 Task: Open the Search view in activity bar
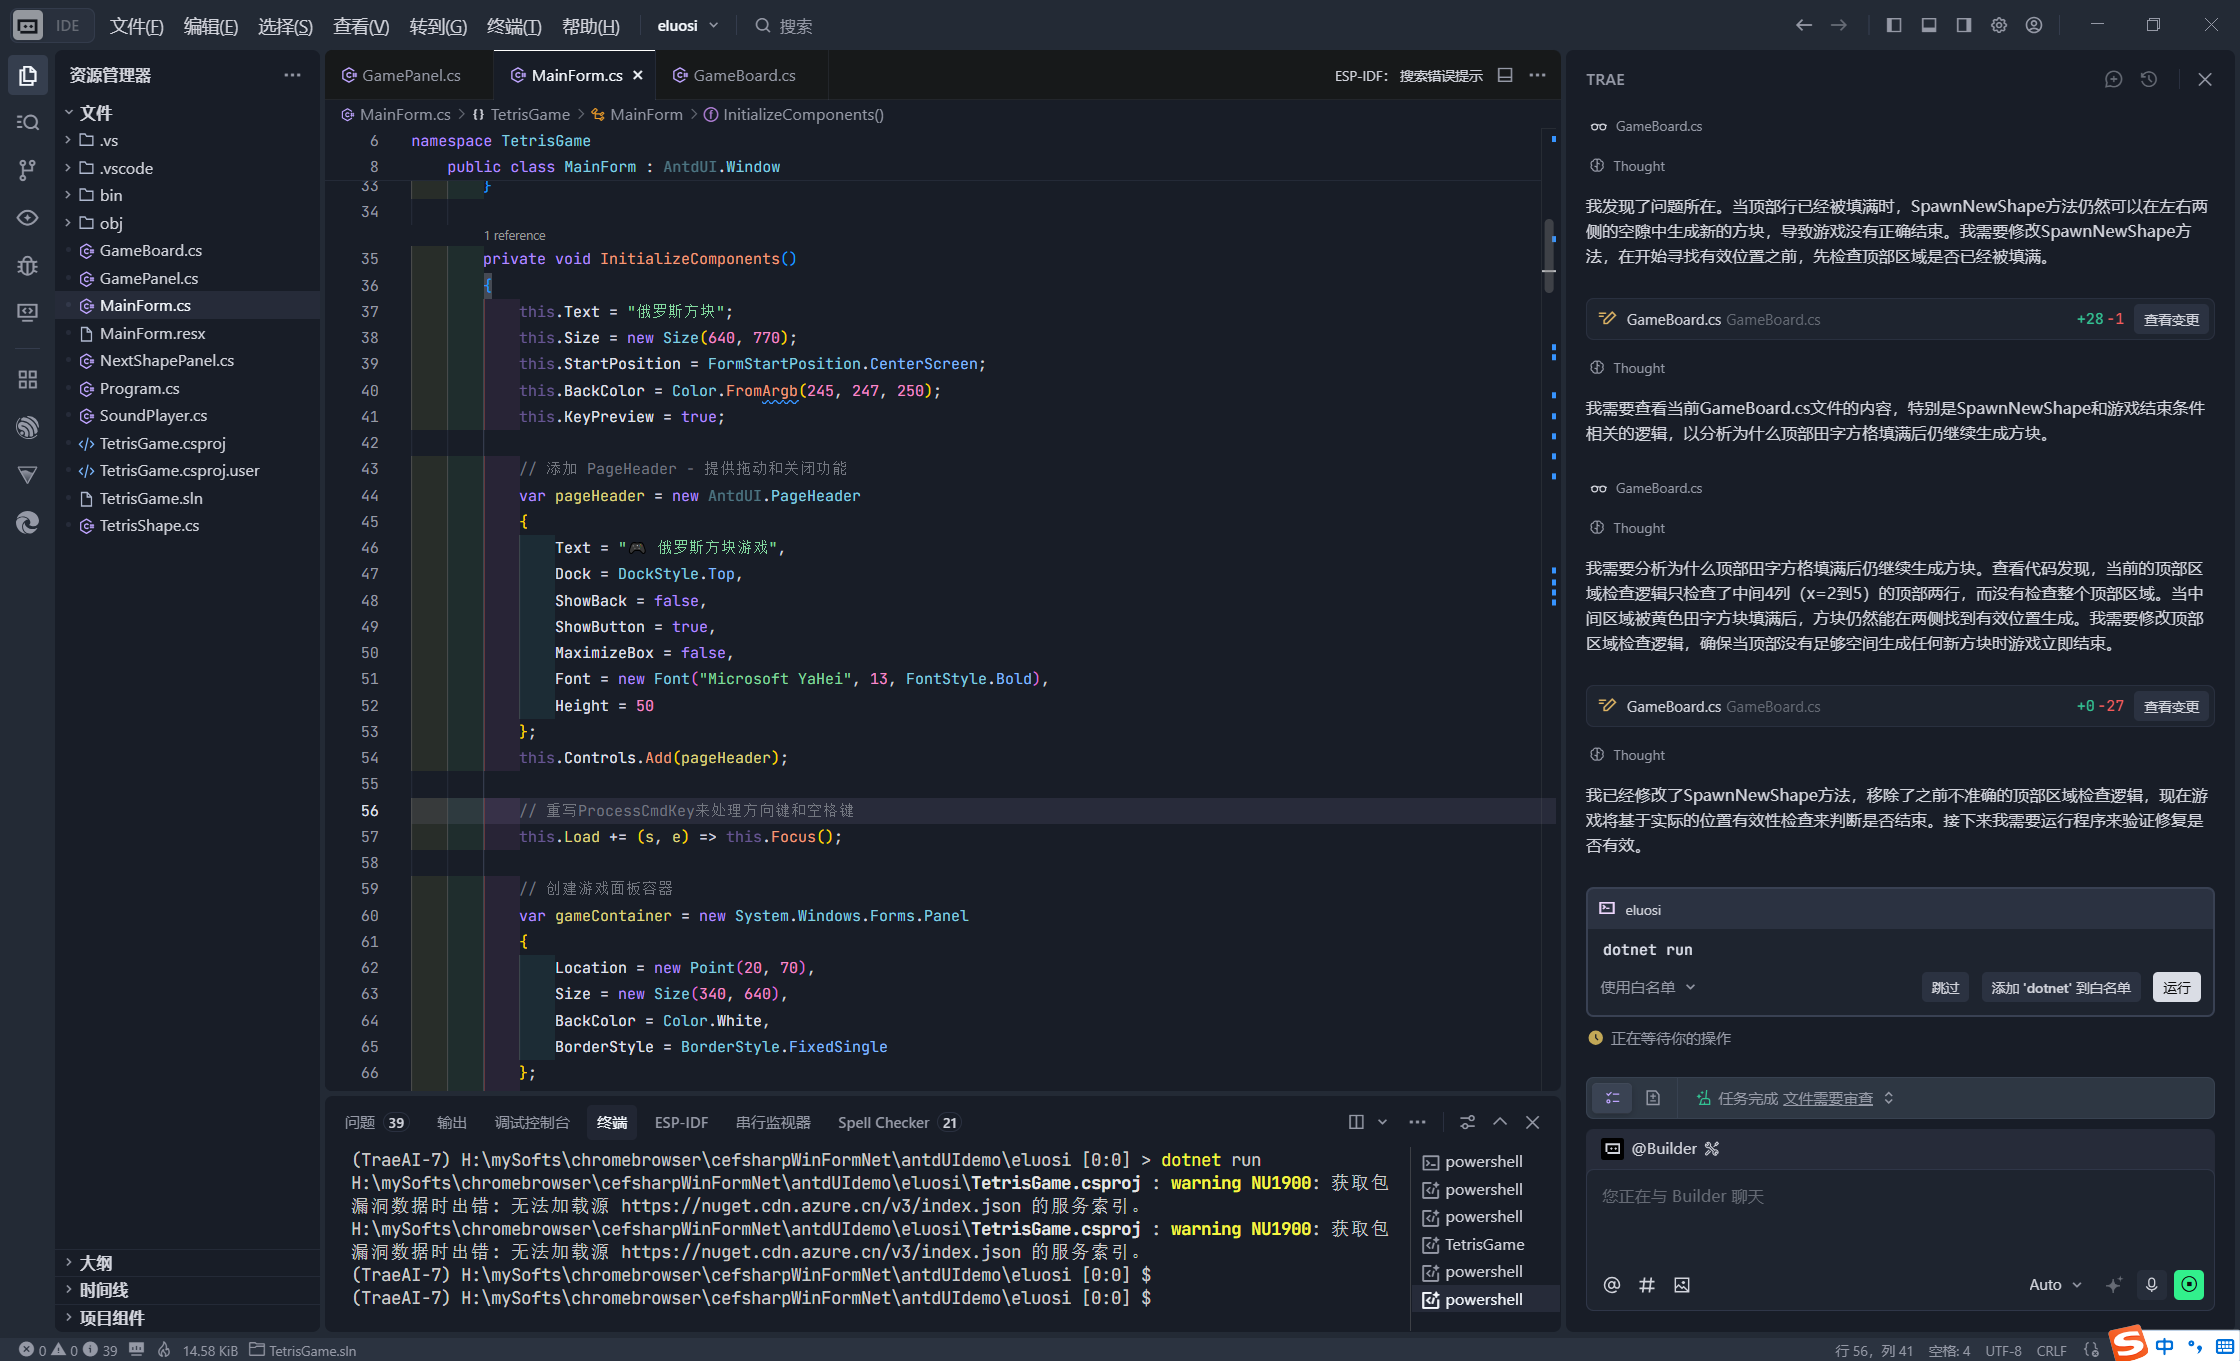(28, 122)
